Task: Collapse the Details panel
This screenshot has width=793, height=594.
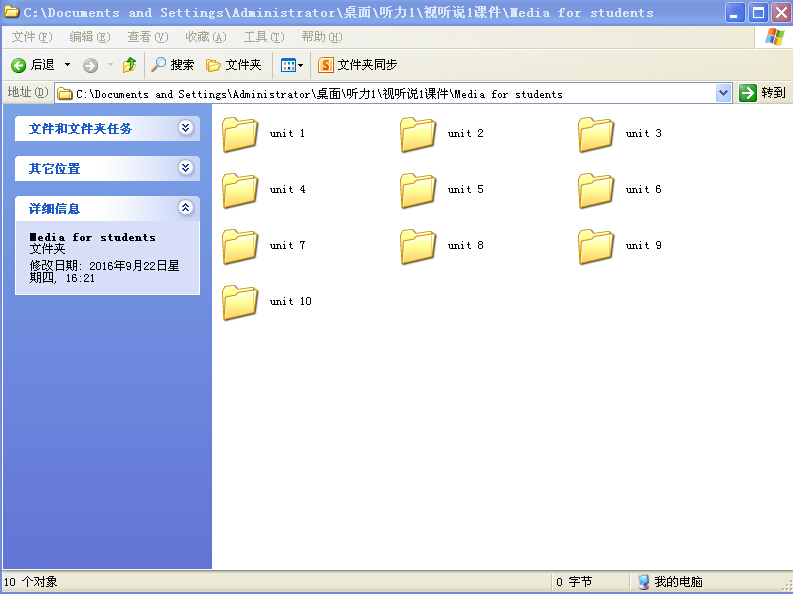Action: (185, 208)
